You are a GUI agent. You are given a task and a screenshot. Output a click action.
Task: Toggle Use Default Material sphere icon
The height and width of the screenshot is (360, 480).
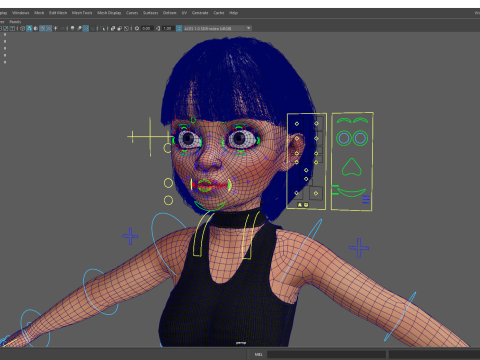point(36,28)
